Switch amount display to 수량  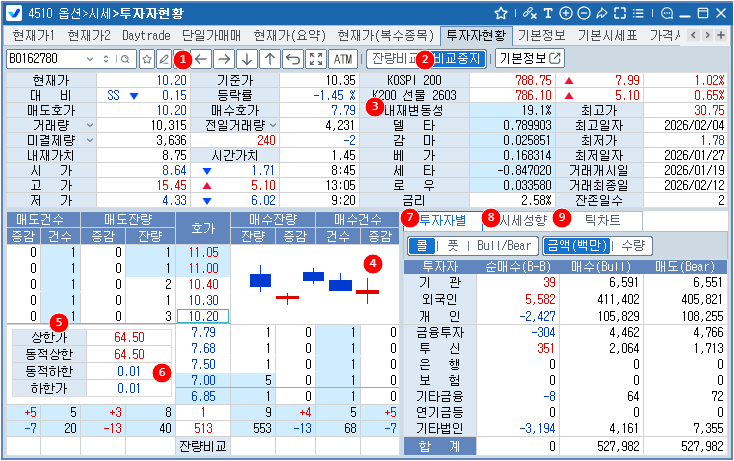[x=632, y=245]
